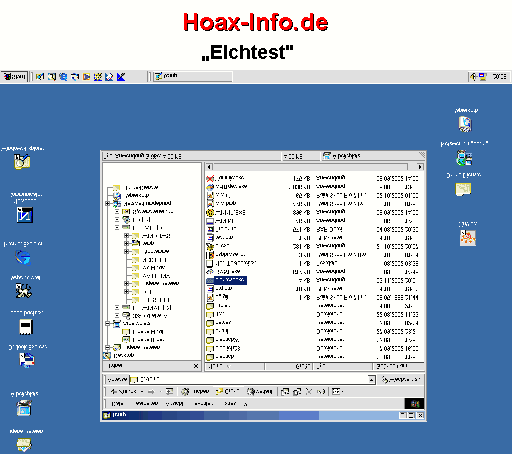
Task: Open the Extras menu in Explorer
Action: tap(230, 404)
